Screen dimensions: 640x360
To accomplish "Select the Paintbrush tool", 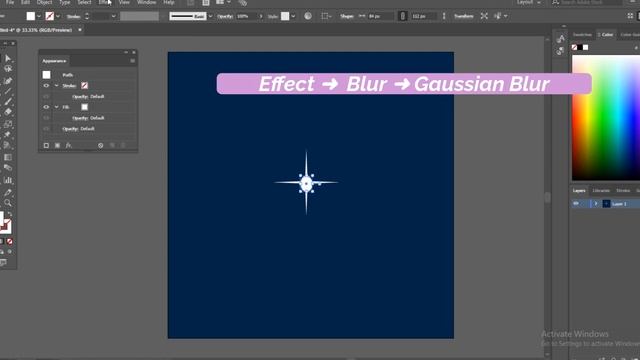I will 8,101.
